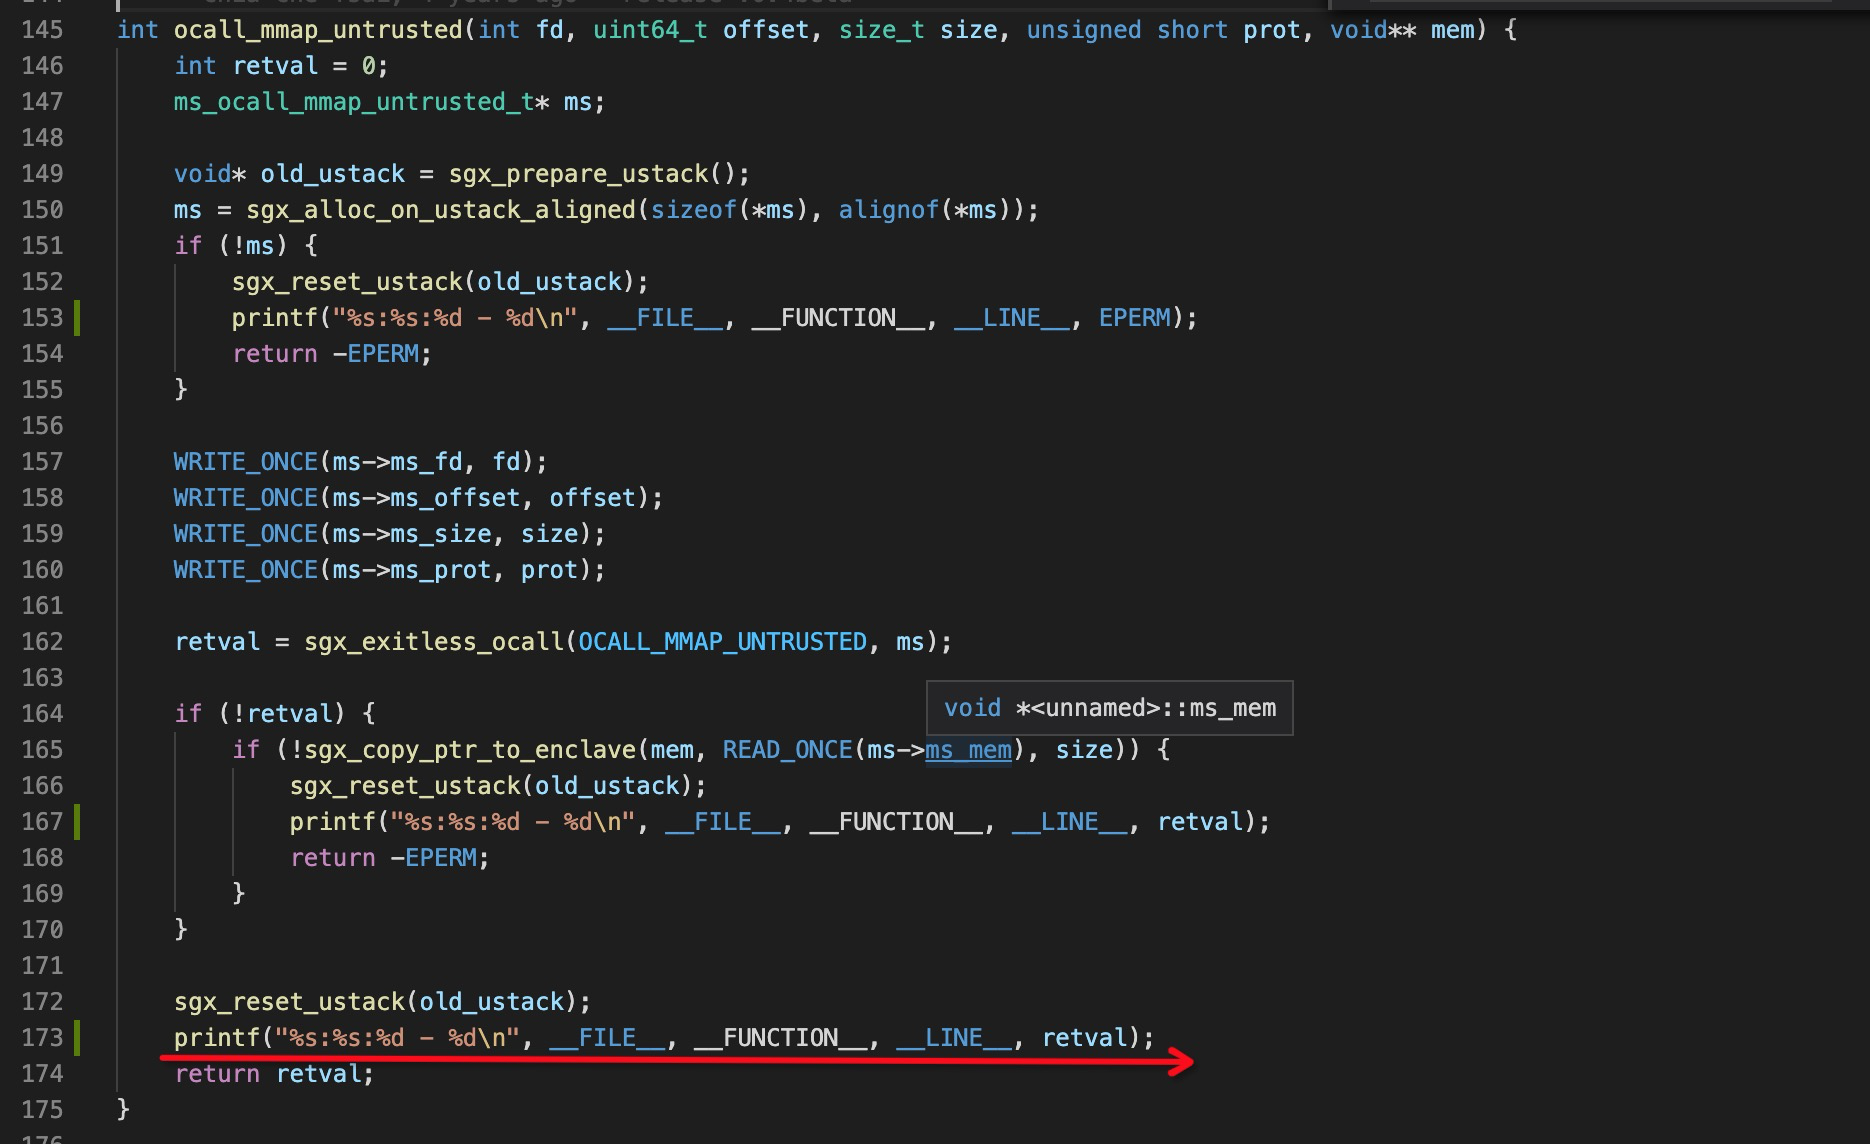Click sgx_reset_ustack on line 166

(x=405, y=786)
